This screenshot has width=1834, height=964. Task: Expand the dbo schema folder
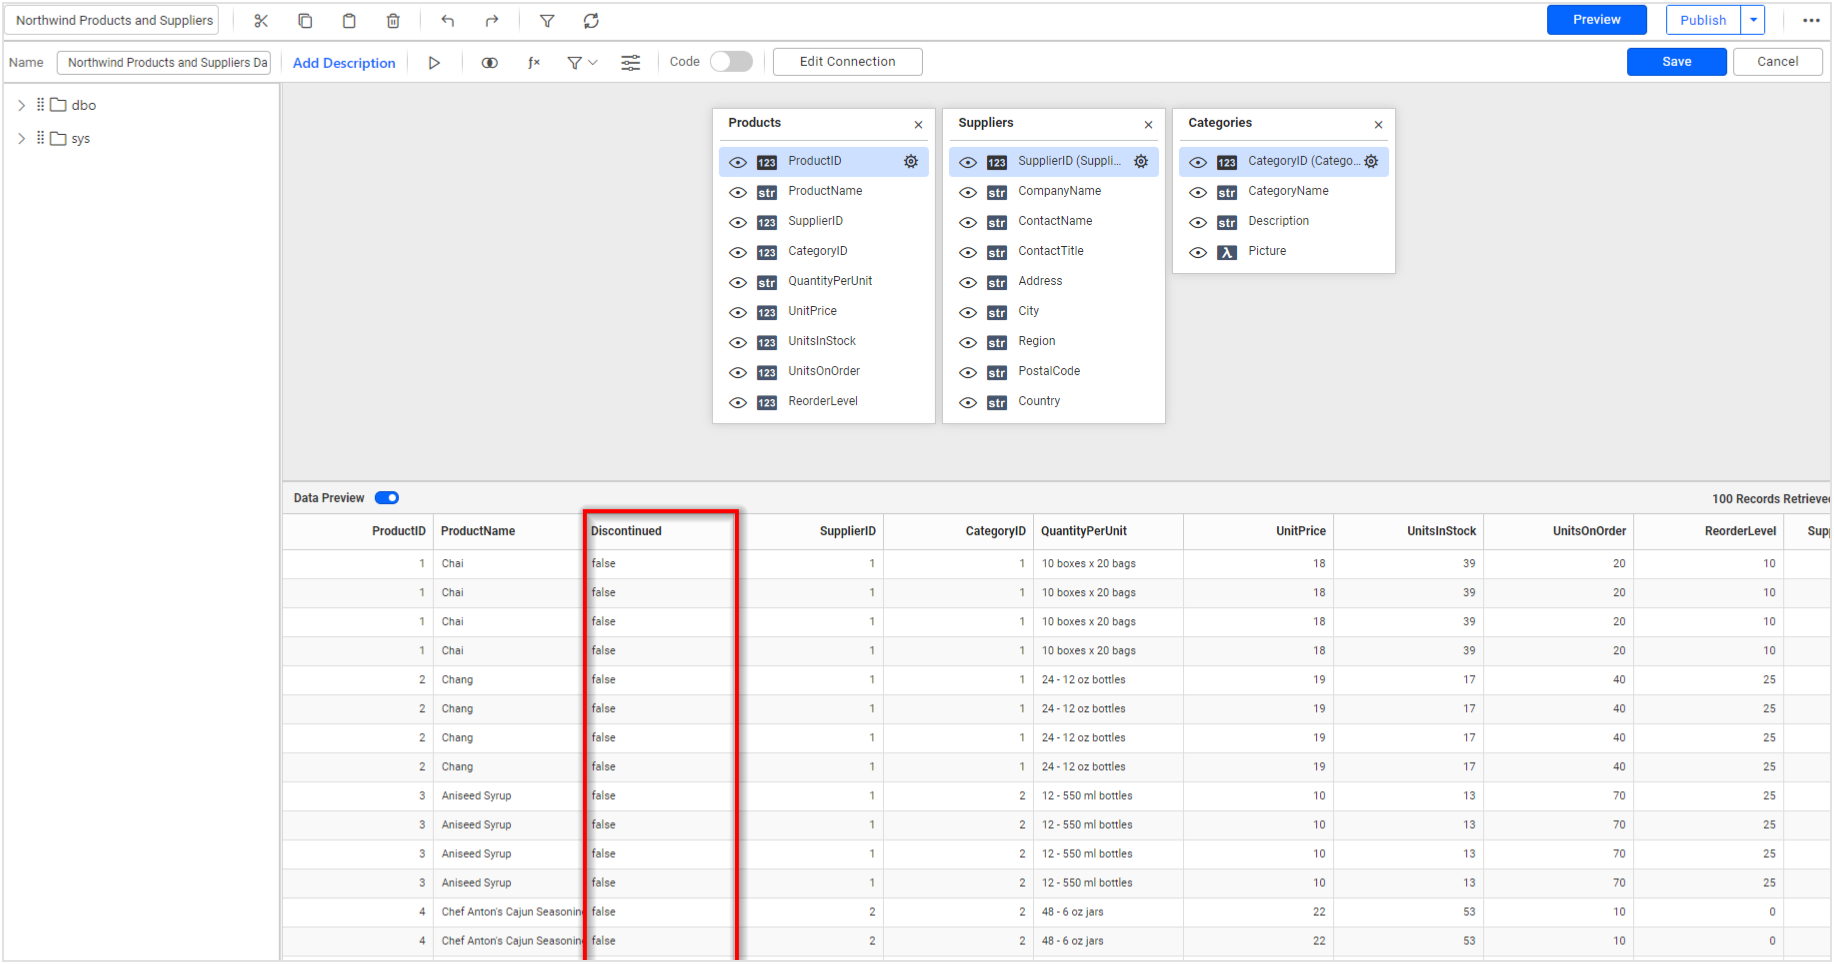(x=21, y=104)
